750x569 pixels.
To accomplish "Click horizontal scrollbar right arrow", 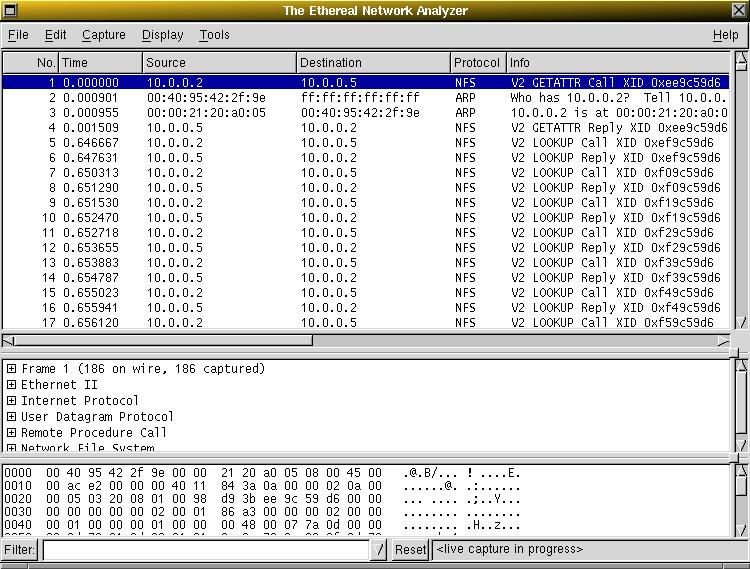I will pyautogui.click(x=724, y=340).
